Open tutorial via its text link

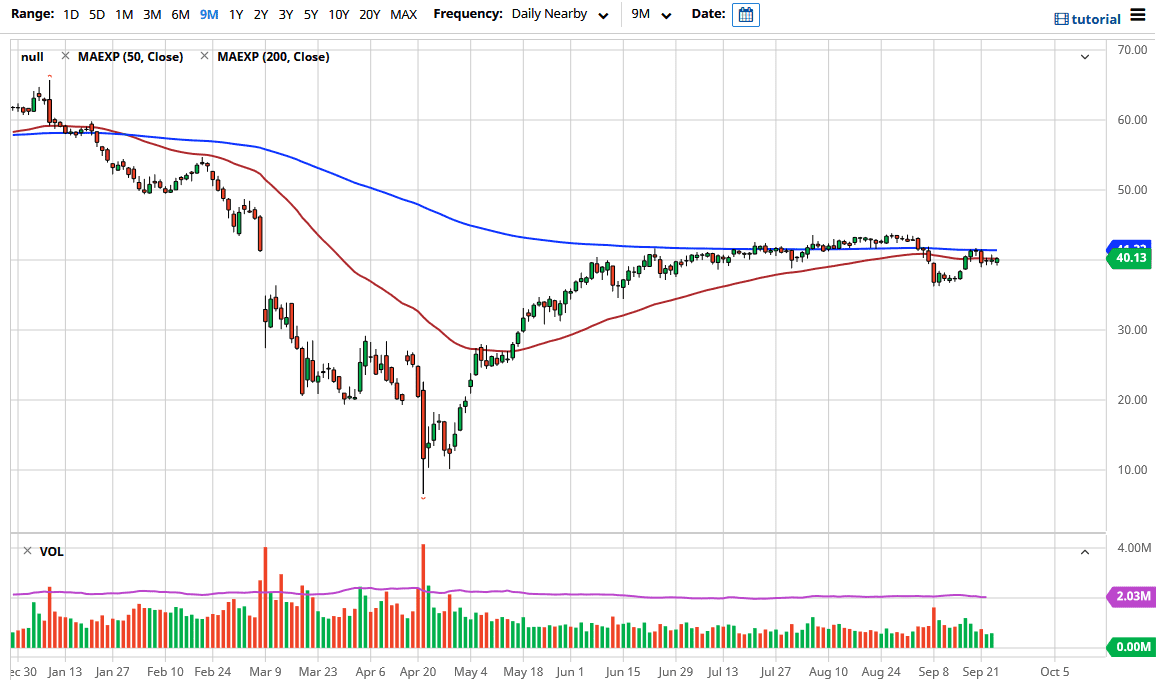[1095, 18]
